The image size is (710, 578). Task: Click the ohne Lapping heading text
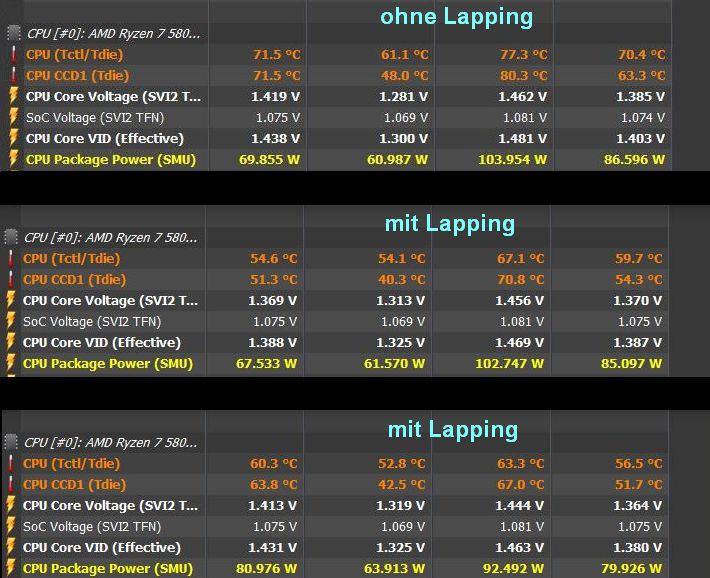point(456,17)
